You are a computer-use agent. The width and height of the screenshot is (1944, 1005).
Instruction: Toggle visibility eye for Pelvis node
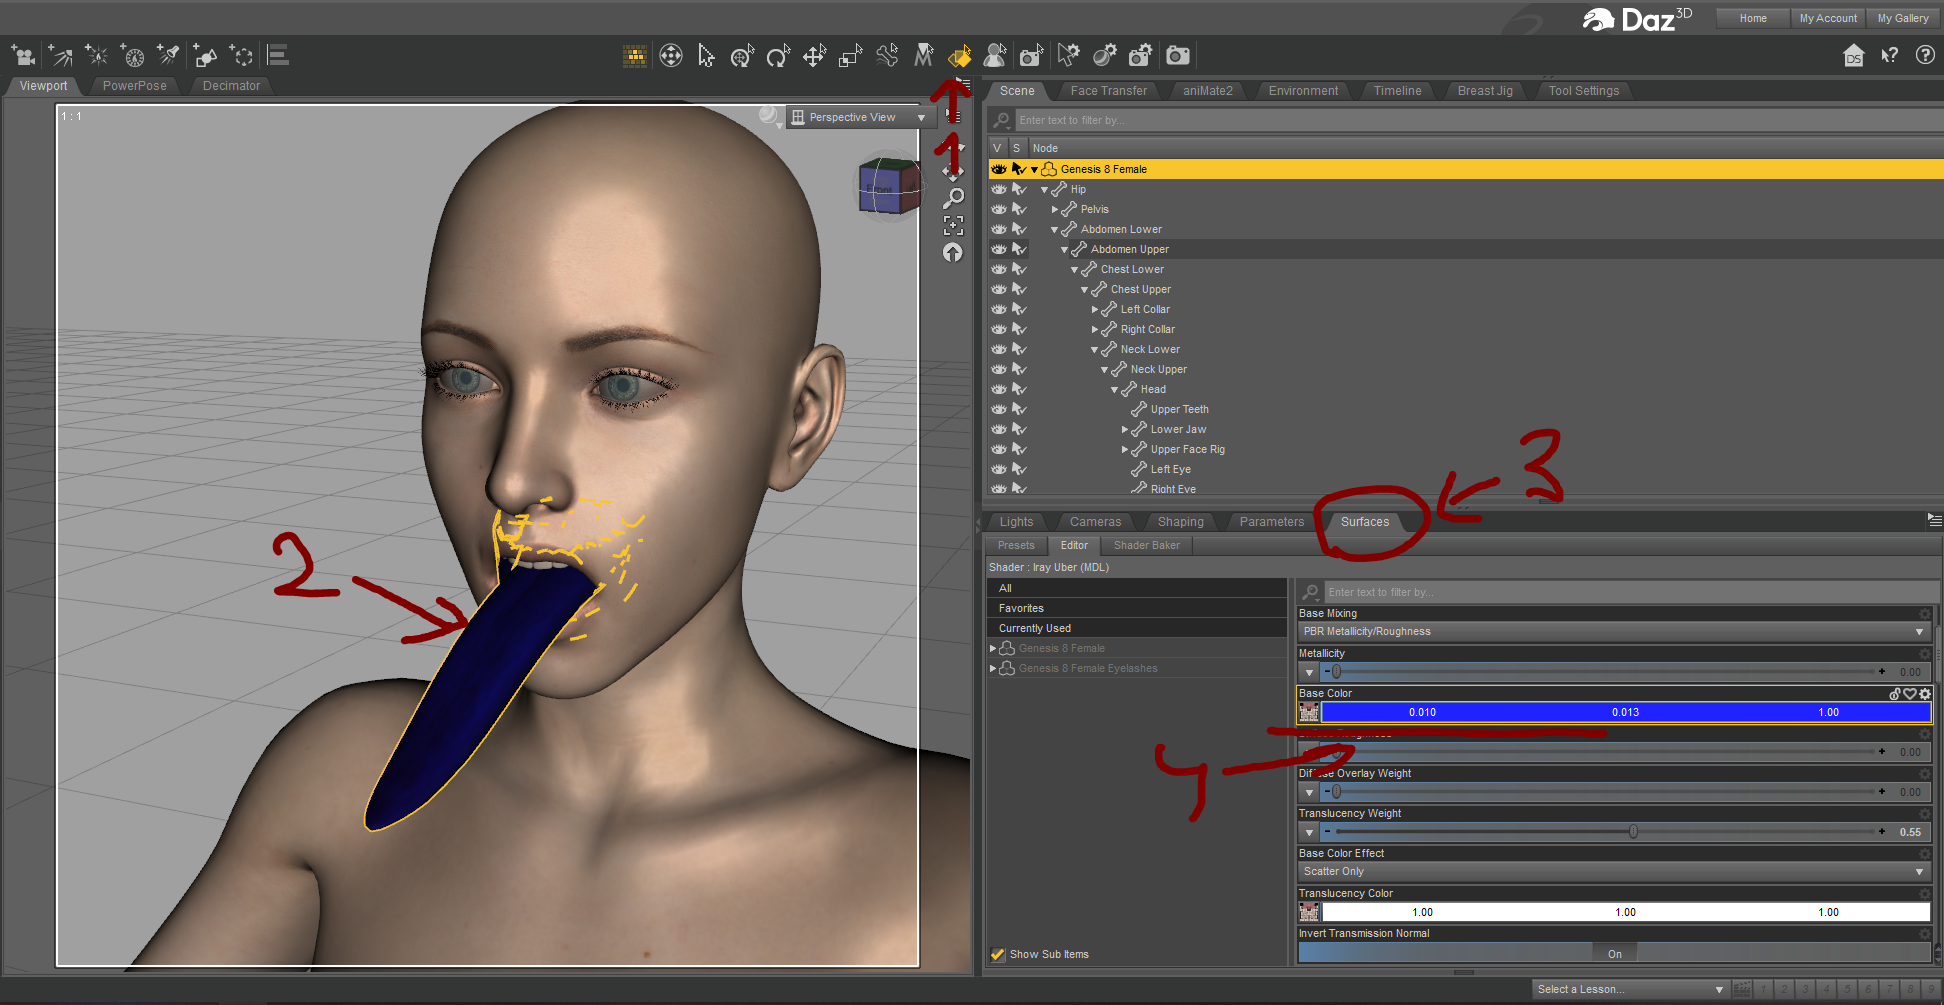pyautogui.click(x=999, y=209)
